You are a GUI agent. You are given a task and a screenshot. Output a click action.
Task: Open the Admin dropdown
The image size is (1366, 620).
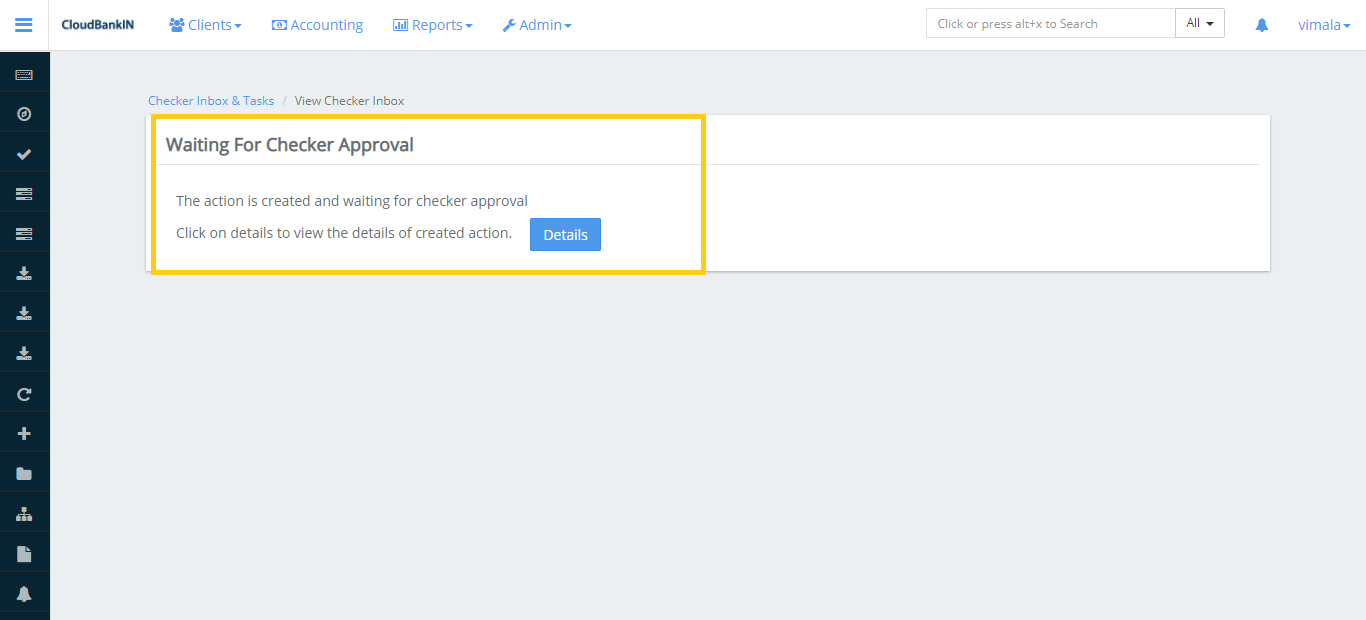click(x=537, y=24)
